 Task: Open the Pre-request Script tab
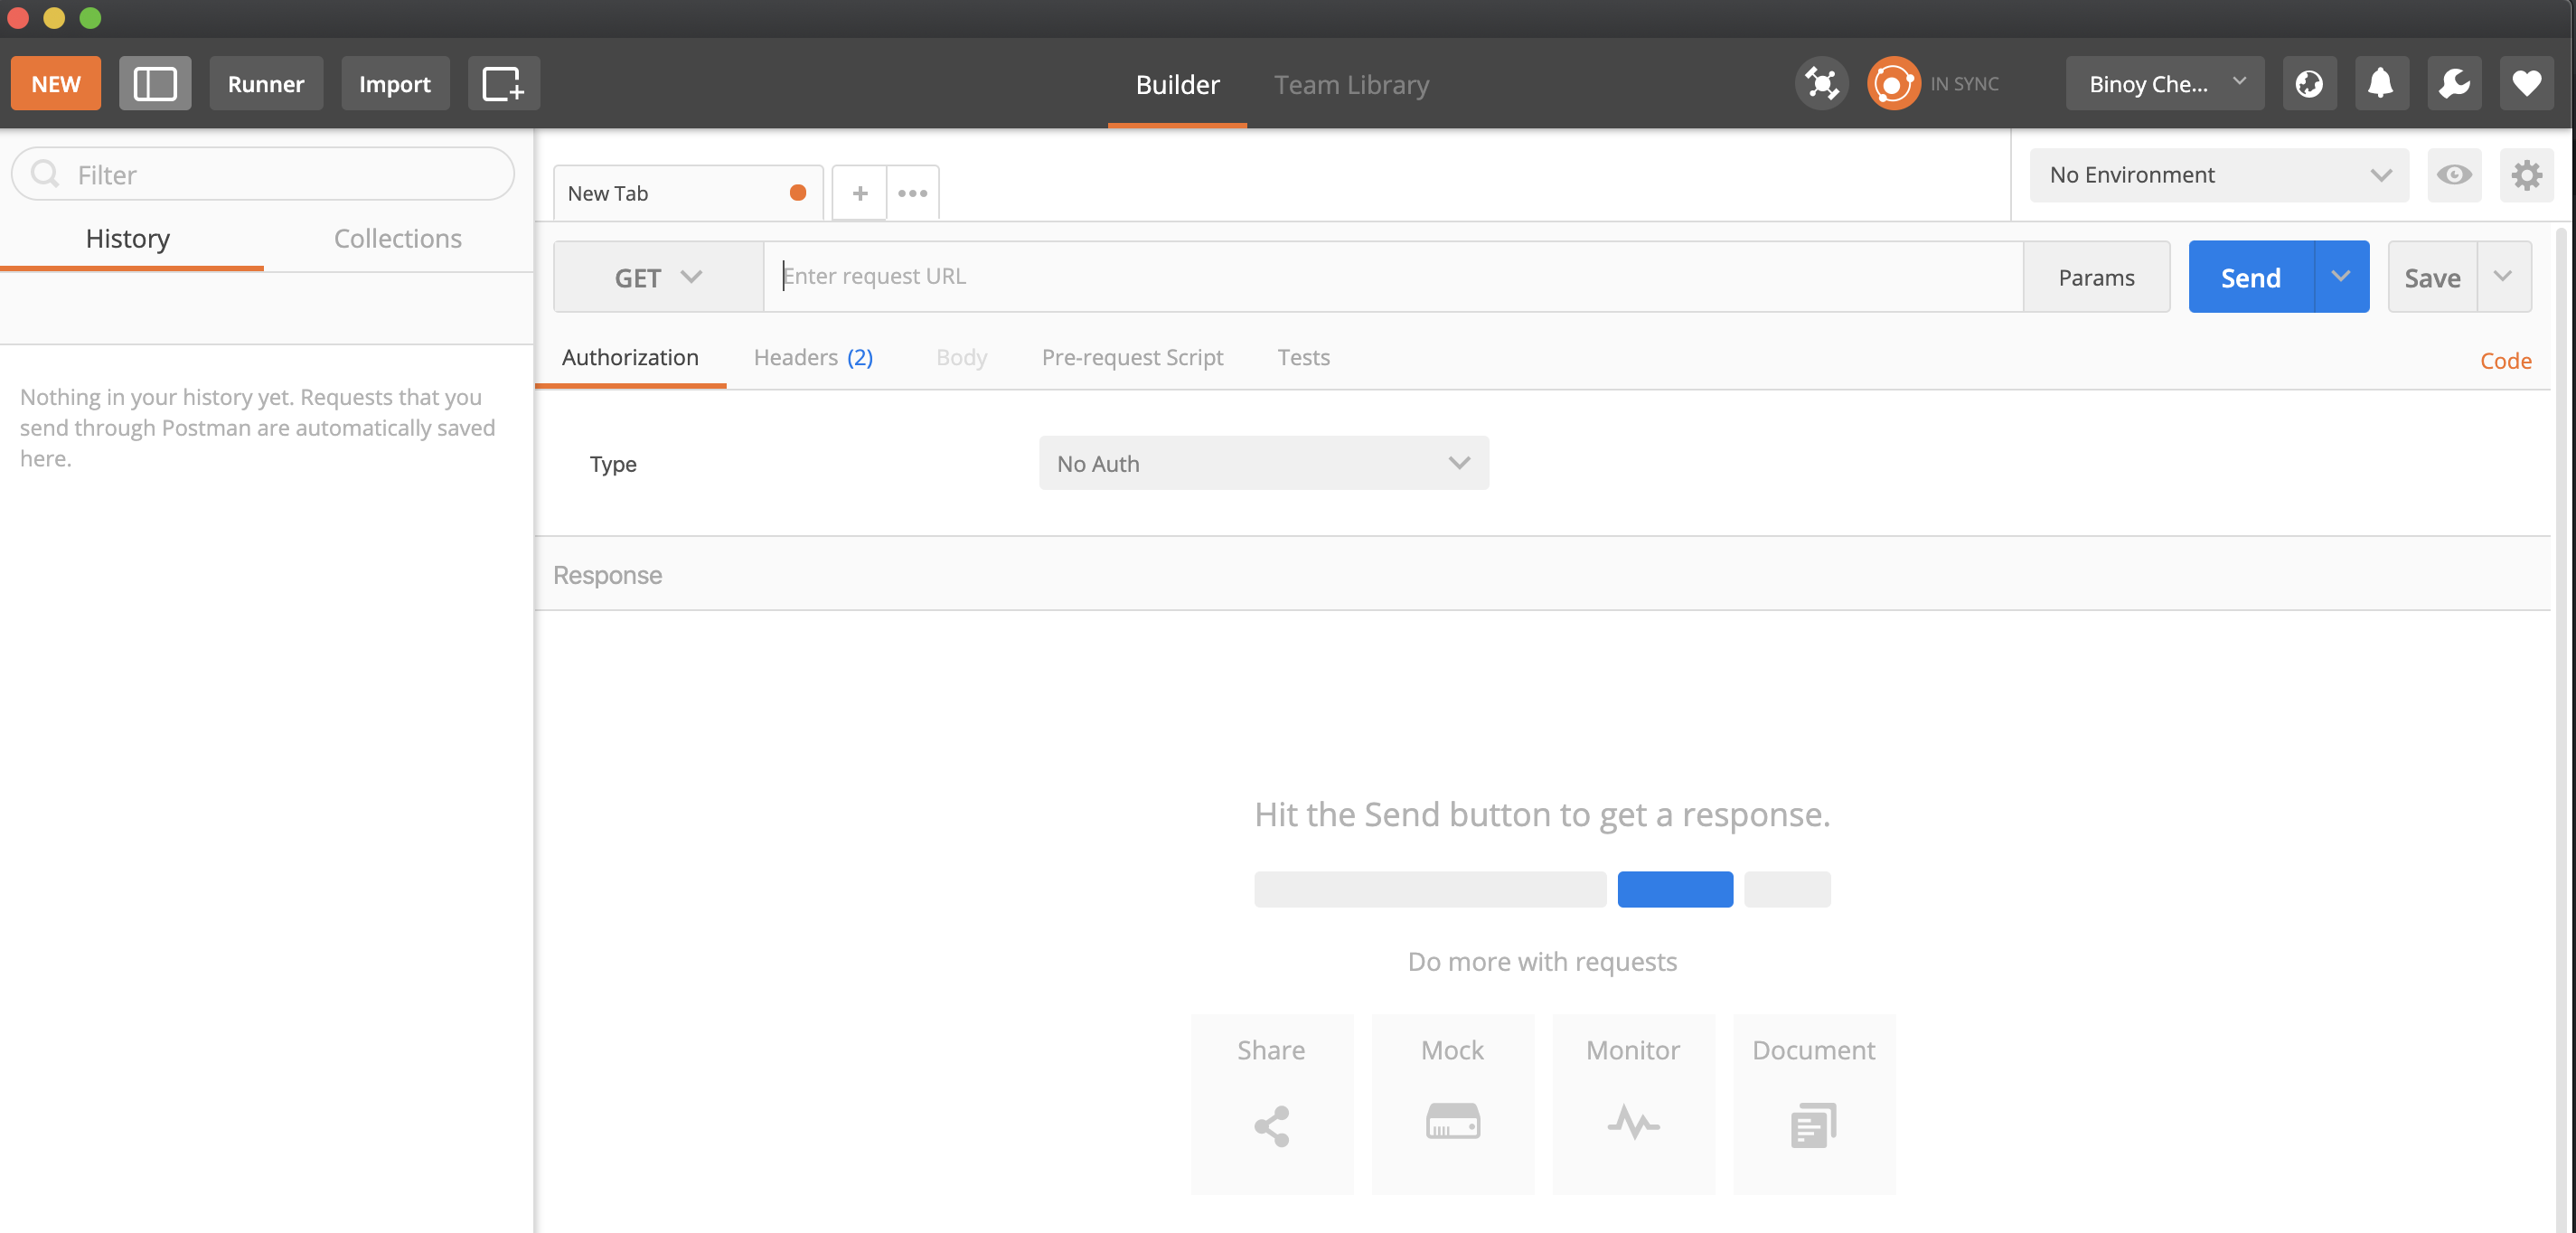coord(1132,357)
